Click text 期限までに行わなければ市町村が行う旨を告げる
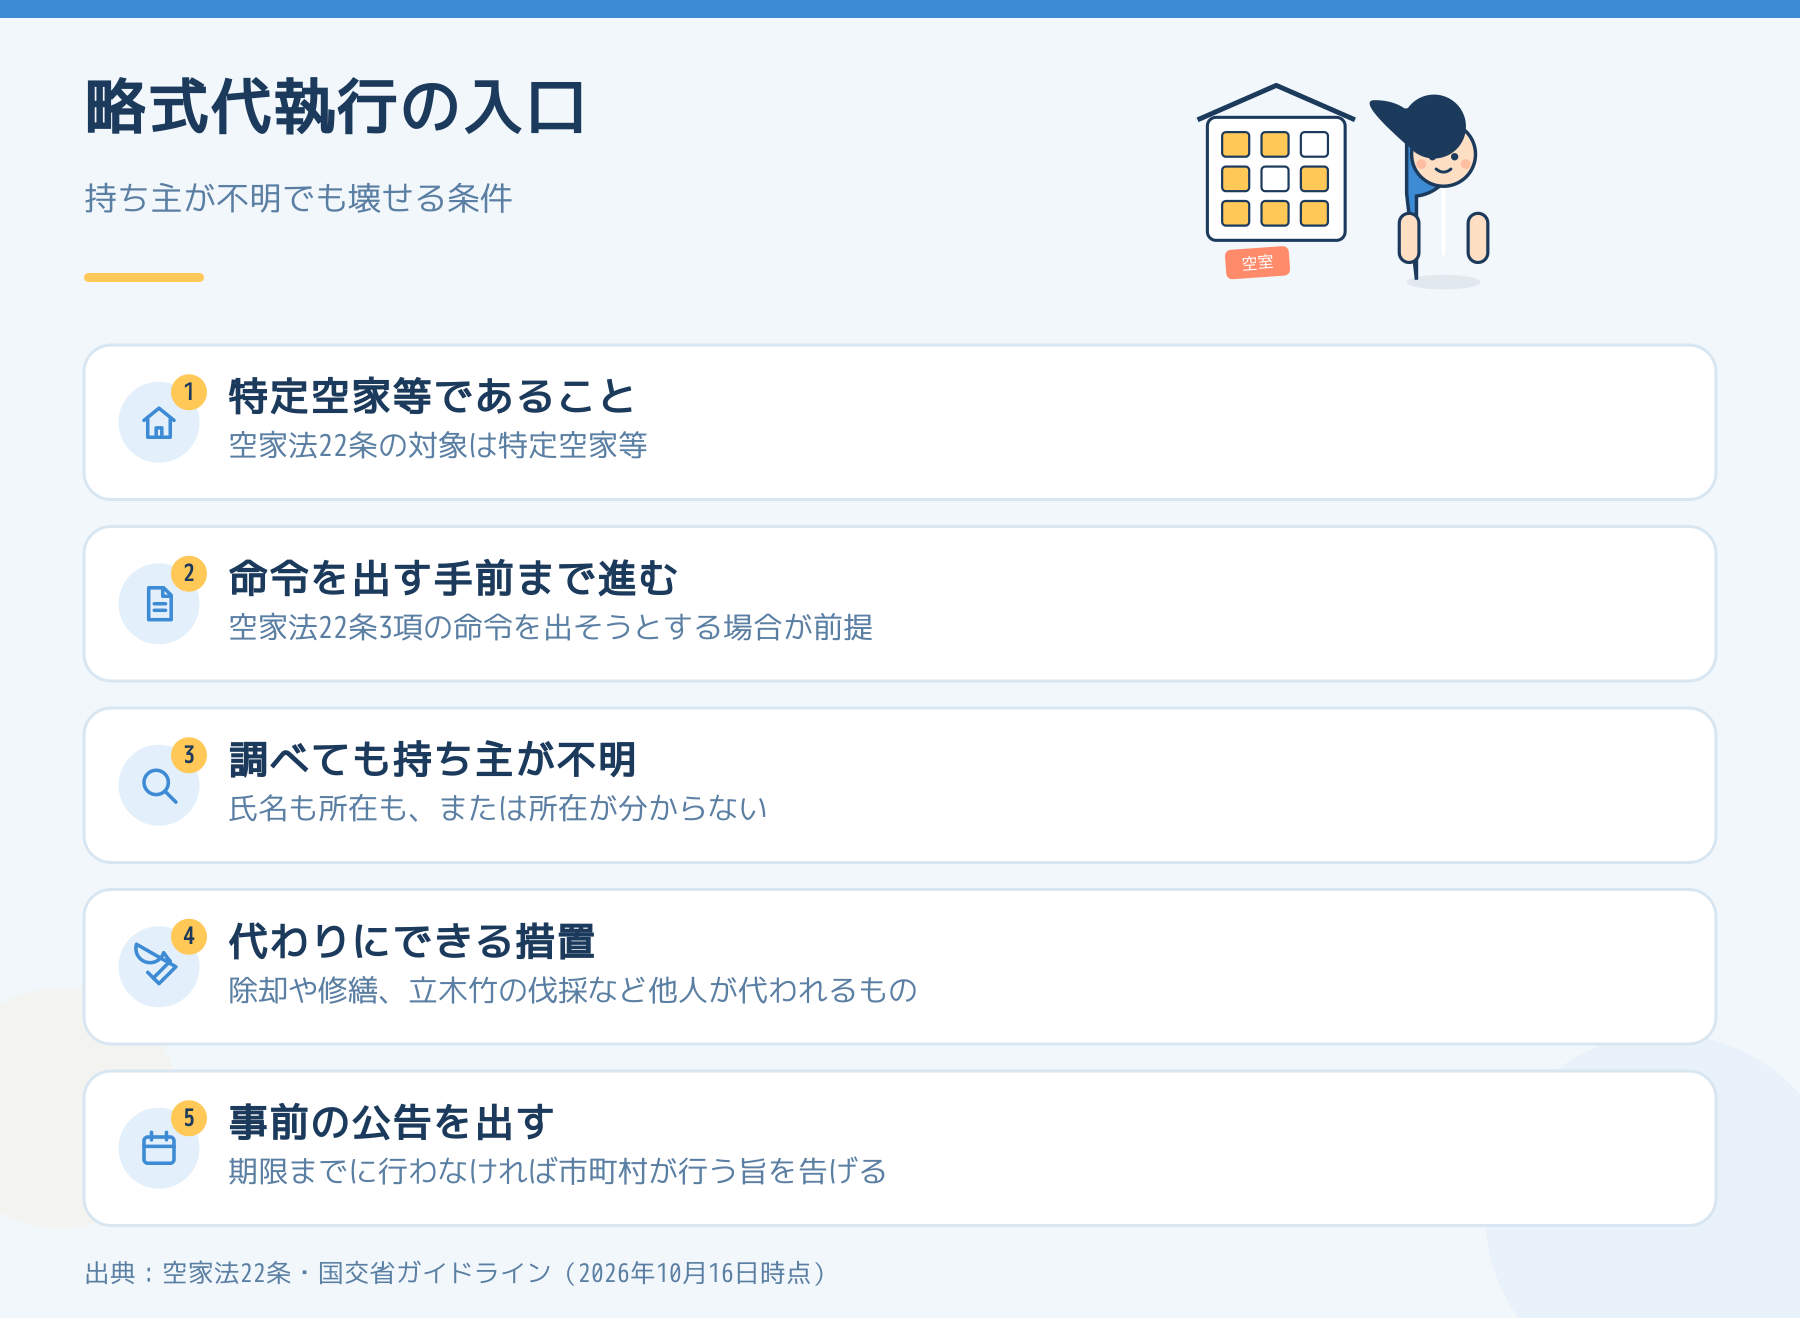The image size is (1800, 1318). (x=558, y=1171)
